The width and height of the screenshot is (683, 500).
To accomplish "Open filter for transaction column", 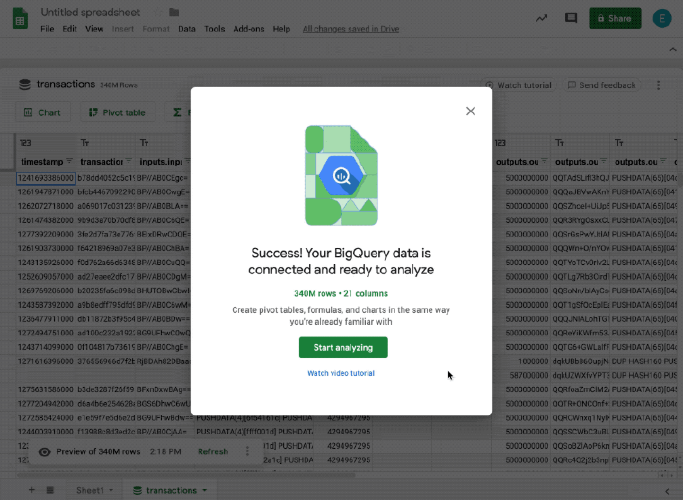I will pos(129,161).
